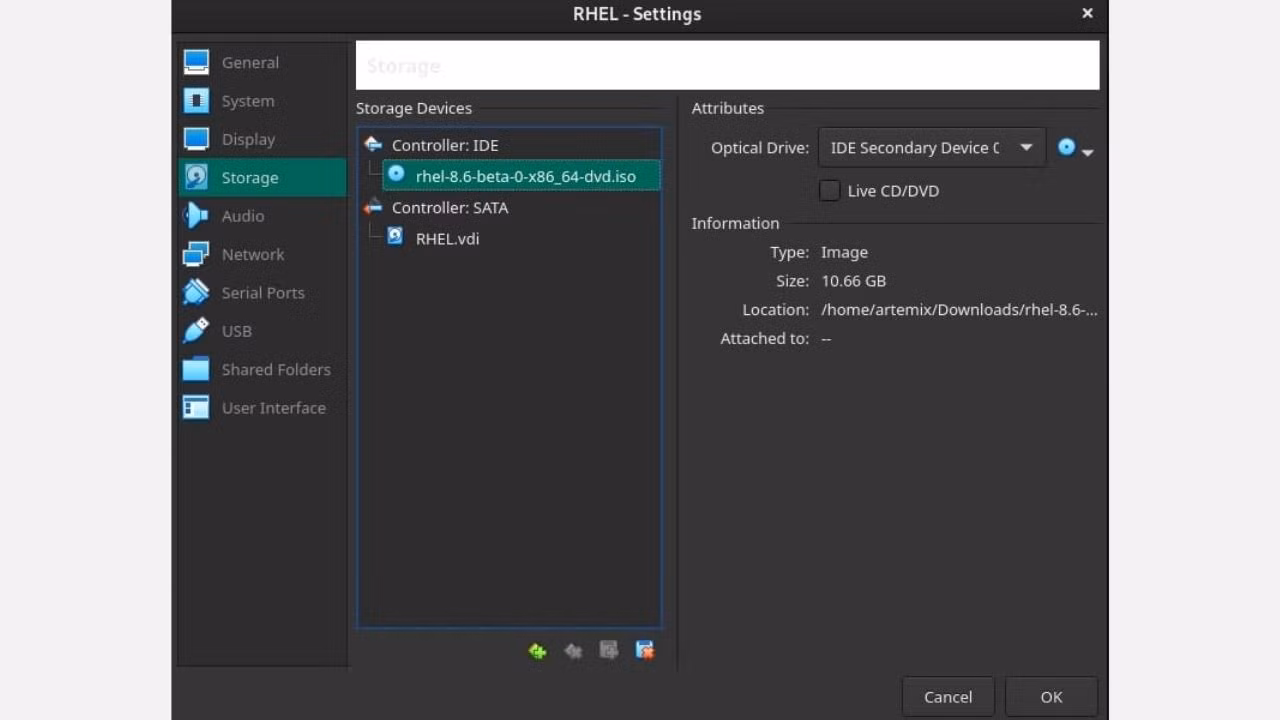Click the SATA controller icon
Screen dimensions: 1280x720
tap(373, 208)
